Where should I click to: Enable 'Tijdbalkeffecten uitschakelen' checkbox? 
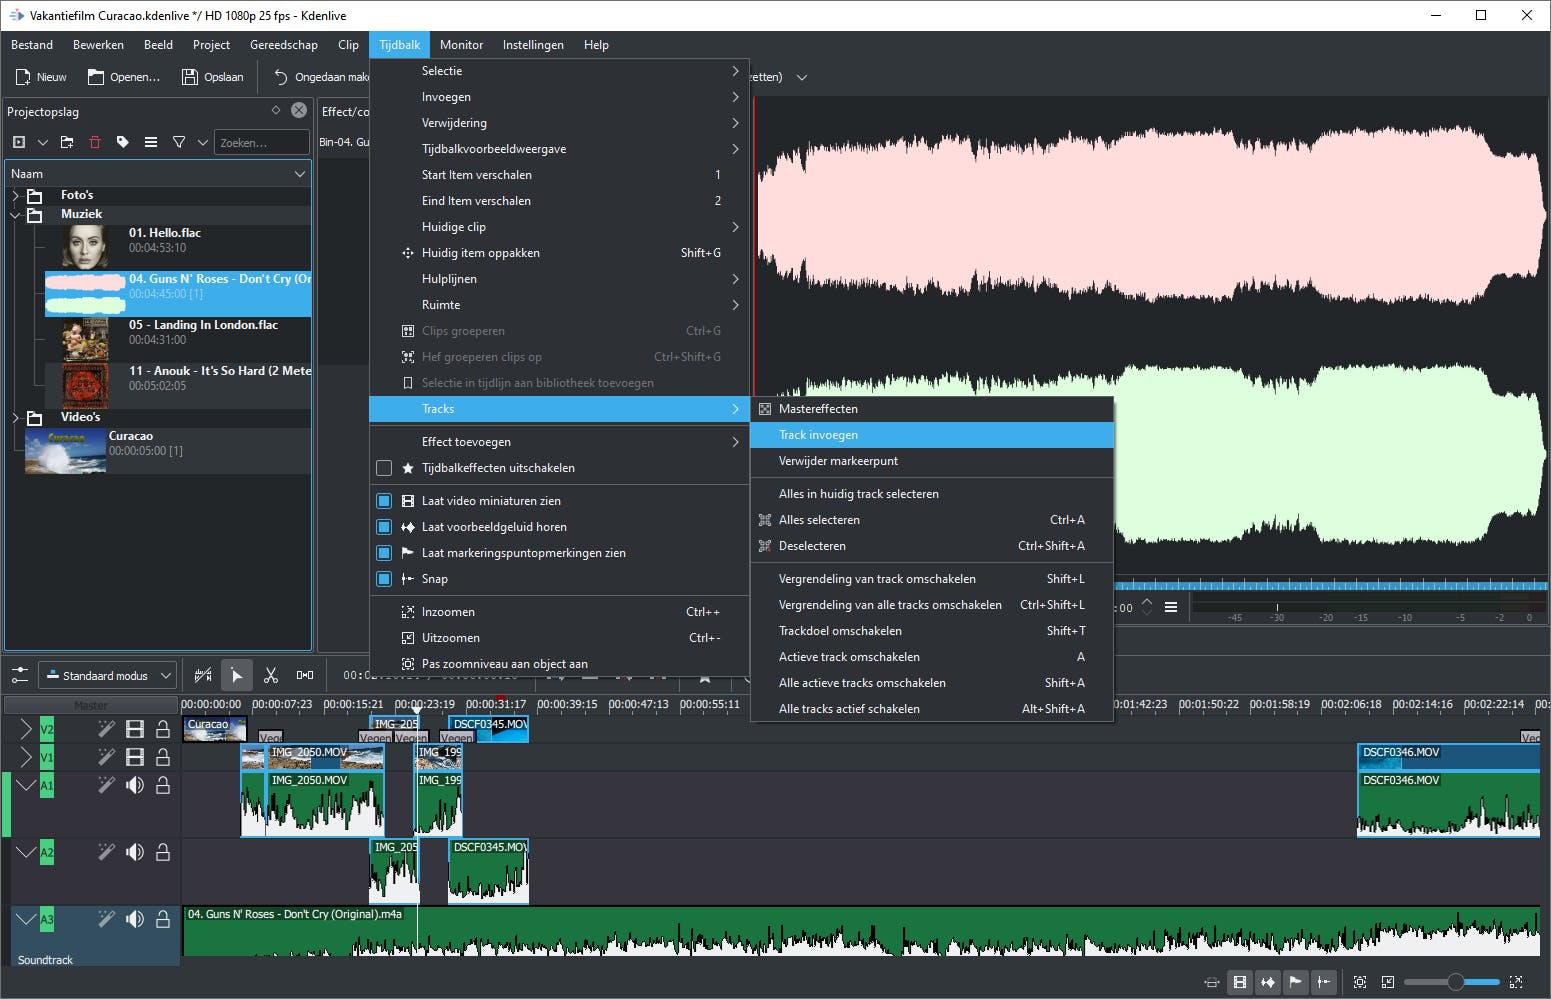tap(384, 468)
